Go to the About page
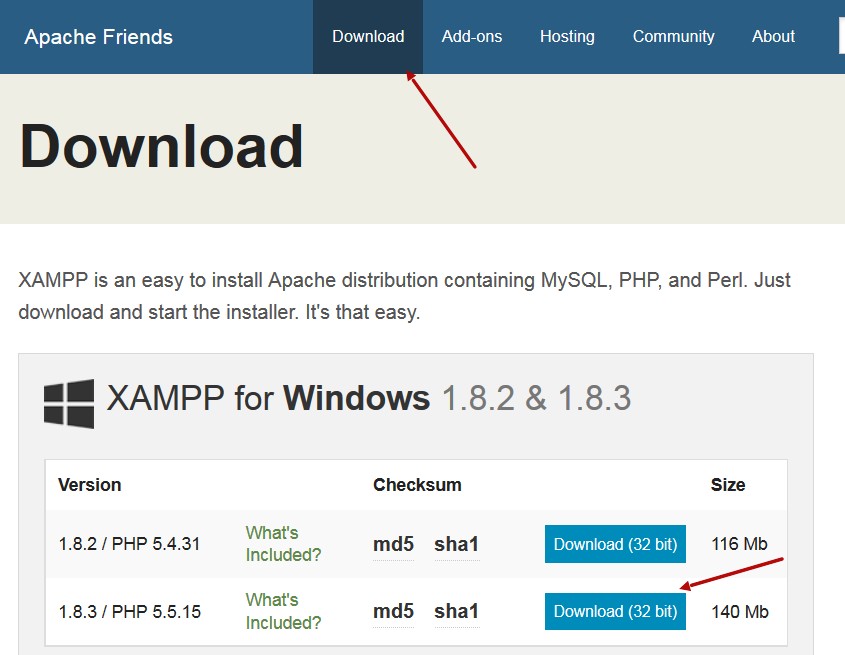 (x=773, y=37)
